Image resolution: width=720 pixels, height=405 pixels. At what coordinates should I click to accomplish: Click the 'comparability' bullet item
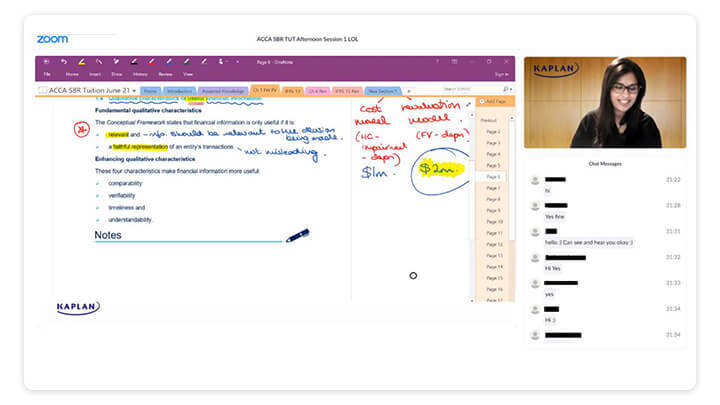click(125, 183)
